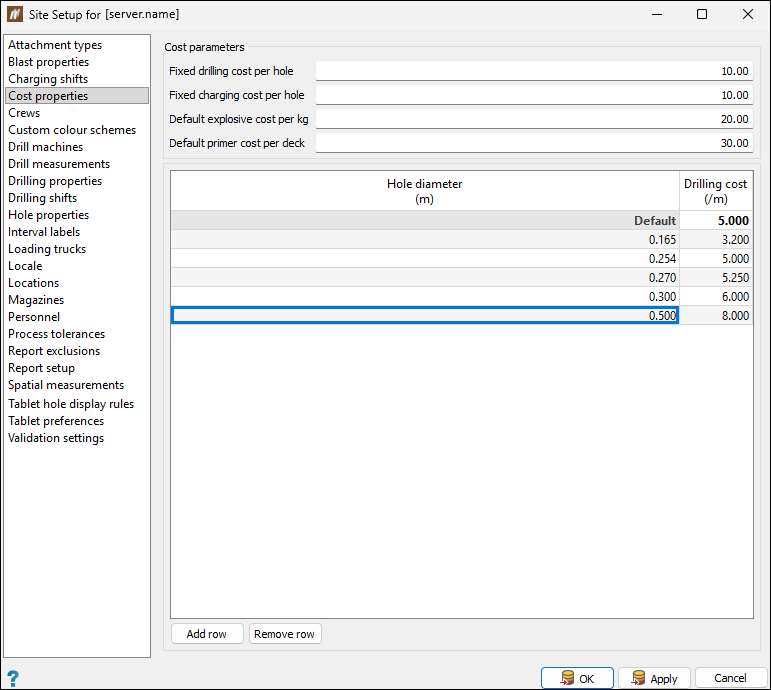Click the app logo icon in title bar
The height and width of the screenshot is (690, 771).
pyautogui.click(x=15, y=14)
